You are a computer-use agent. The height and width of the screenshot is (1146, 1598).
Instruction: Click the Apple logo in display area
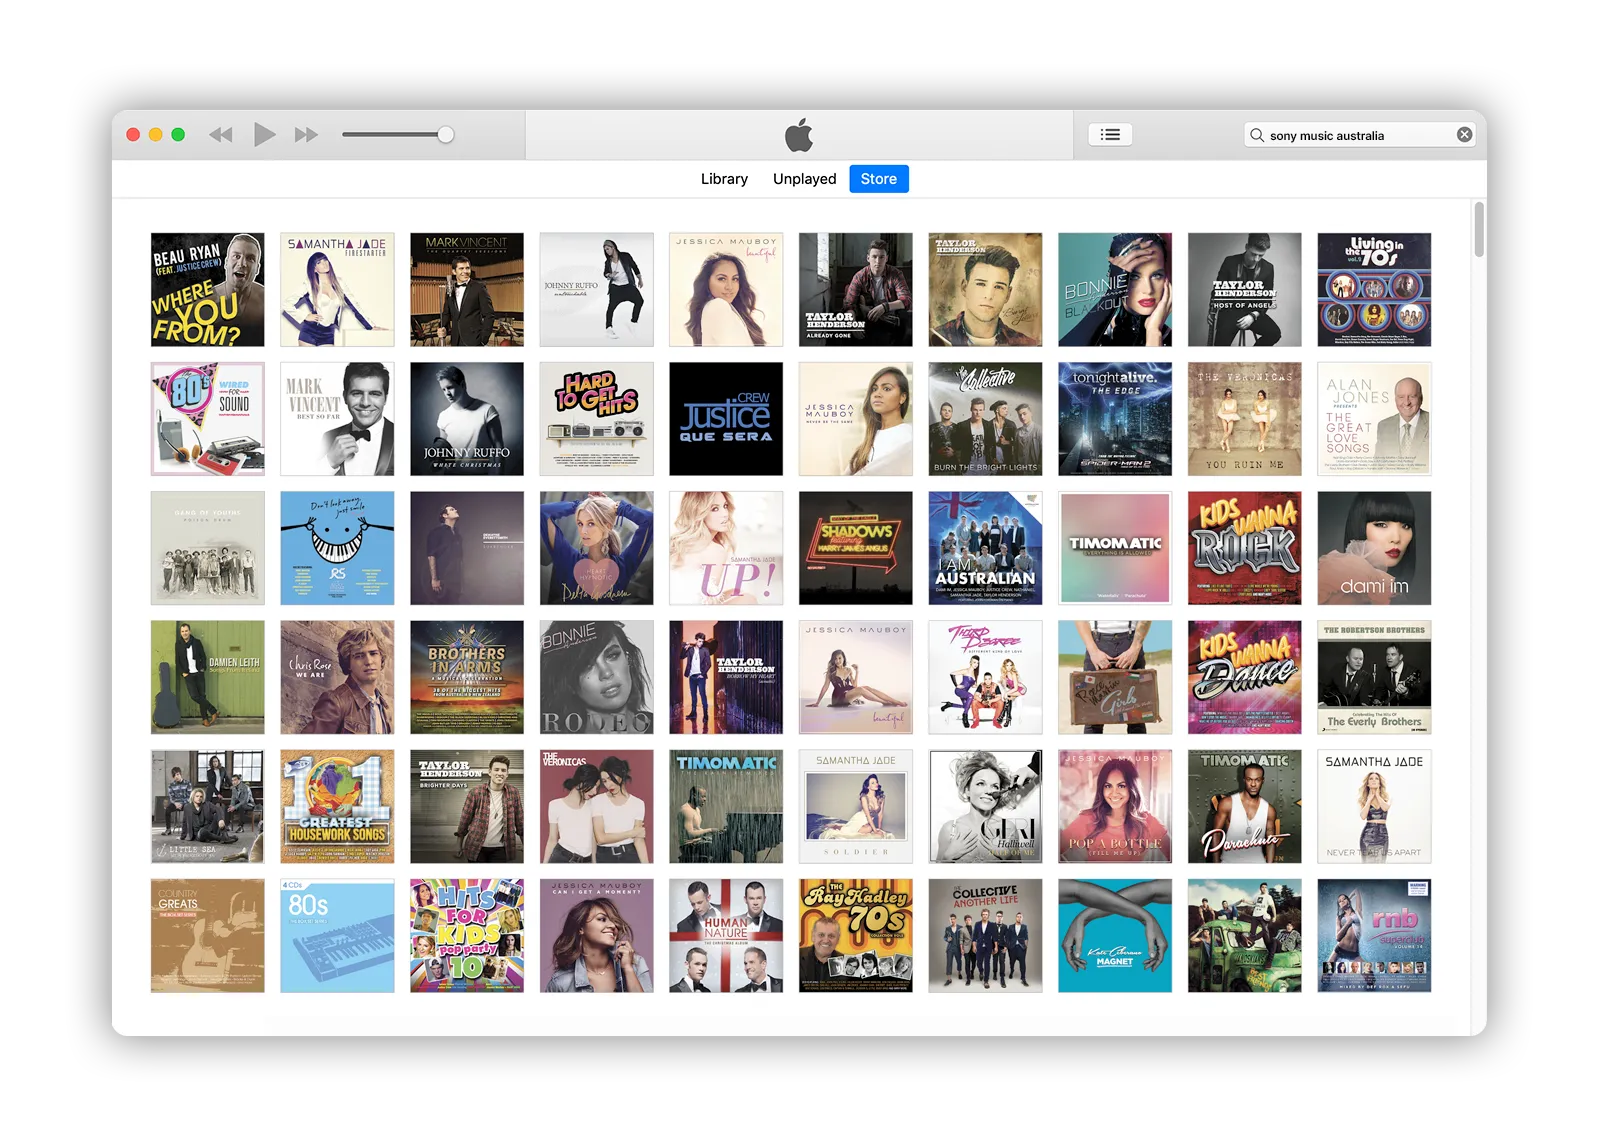[799, 135]
